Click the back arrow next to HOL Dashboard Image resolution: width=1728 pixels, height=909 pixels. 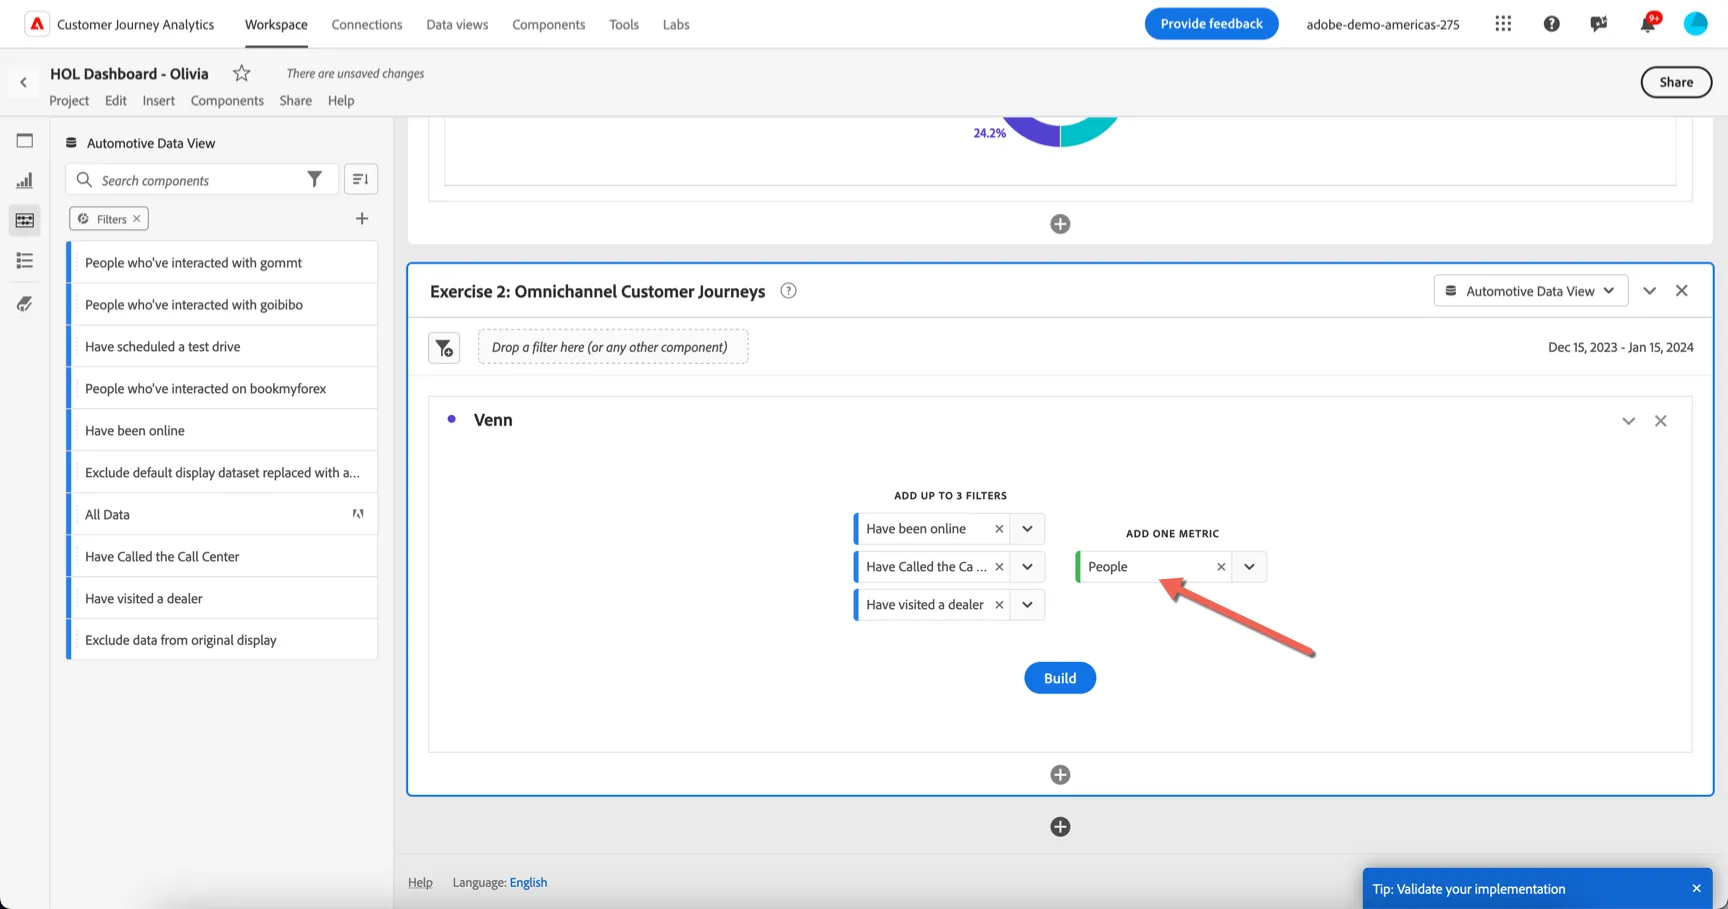(23, 82)
